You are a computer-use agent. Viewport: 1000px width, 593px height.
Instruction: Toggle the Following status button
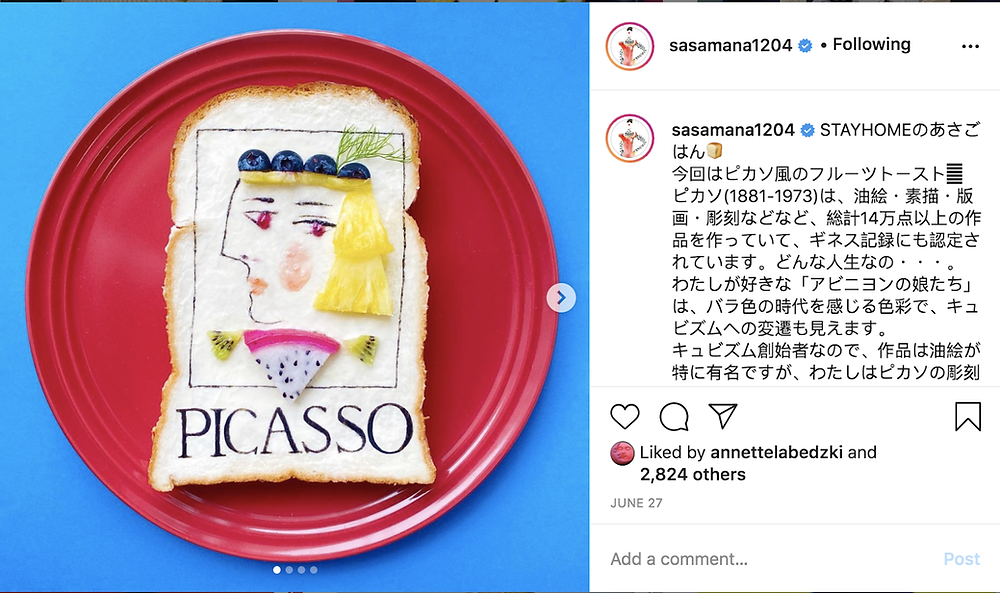tap(871, 45)
